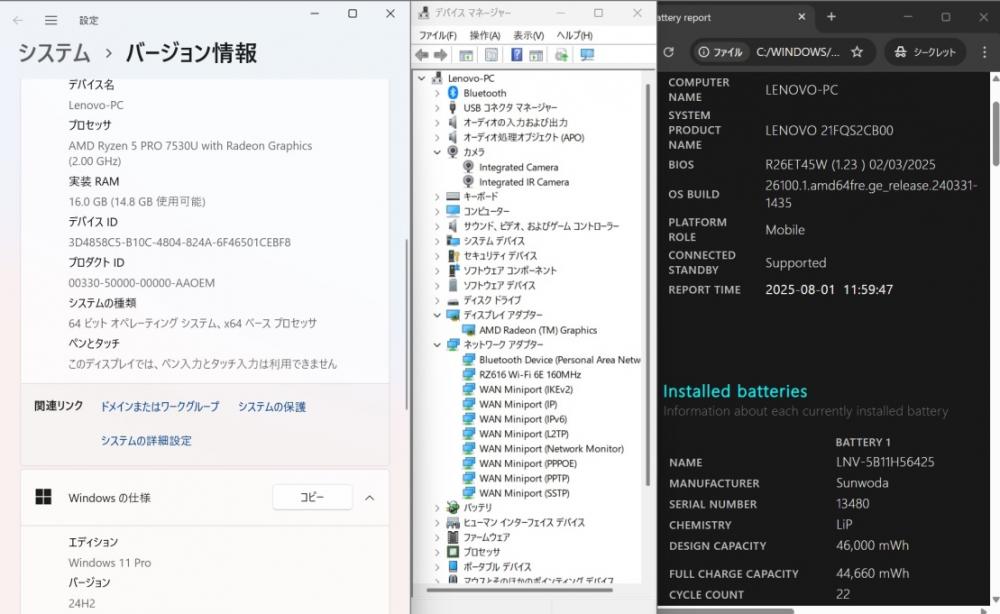Open the ファイル(F) menu
1000x614 pixels.
click(438, 35)
